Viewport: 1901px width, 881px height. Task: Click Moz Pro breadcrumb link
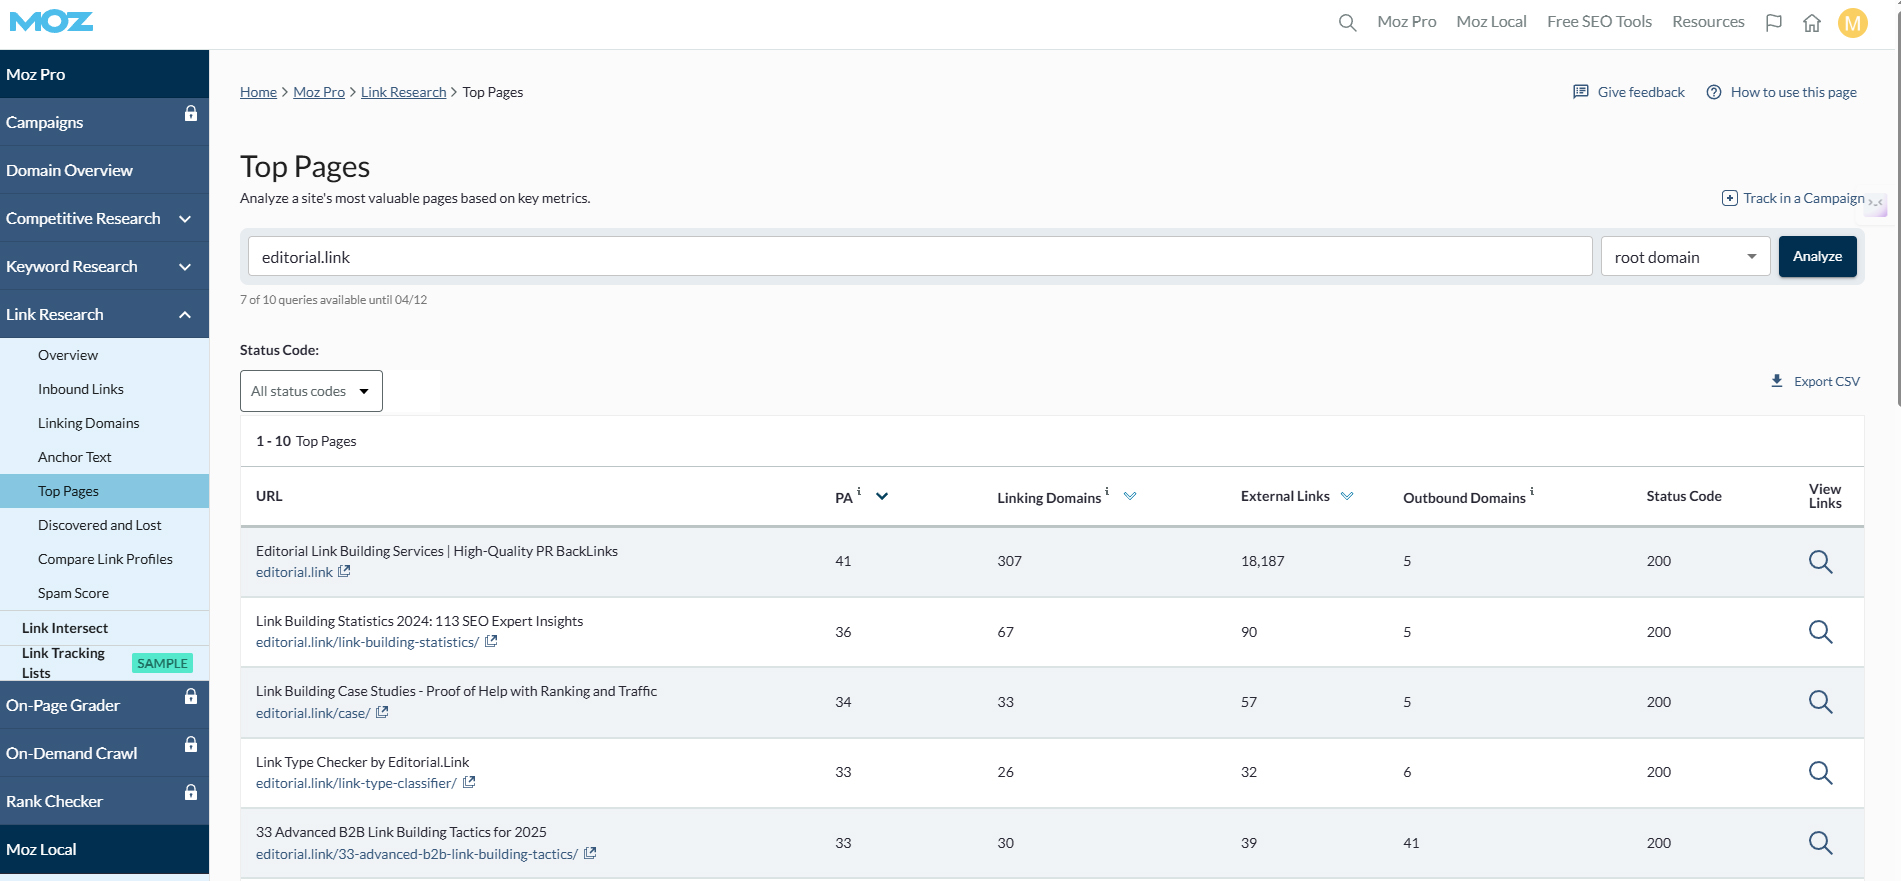(319, 92)
